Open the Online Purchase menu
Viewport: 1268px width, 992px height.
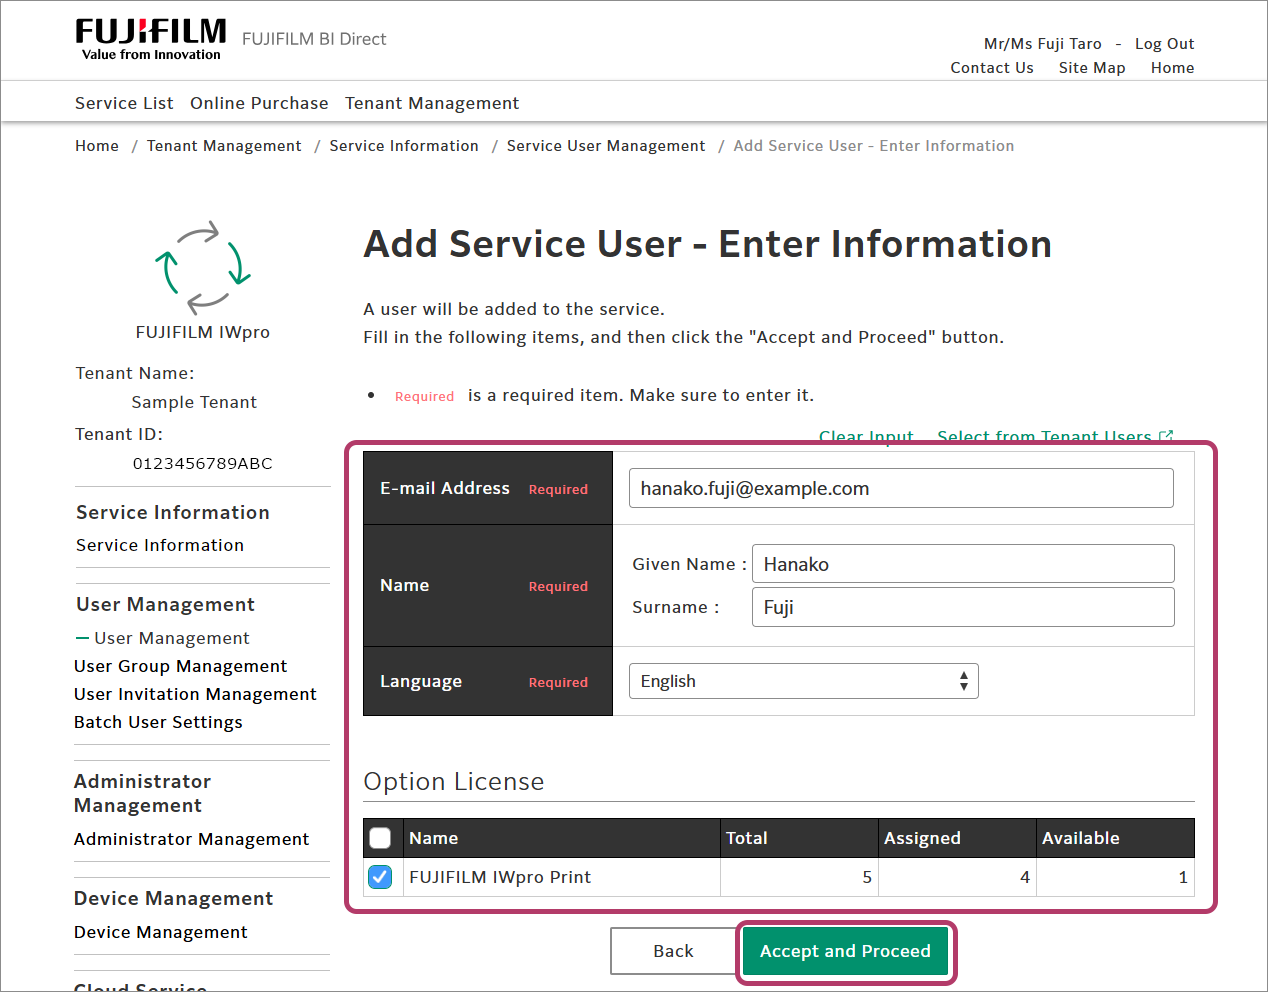(259, 103)
